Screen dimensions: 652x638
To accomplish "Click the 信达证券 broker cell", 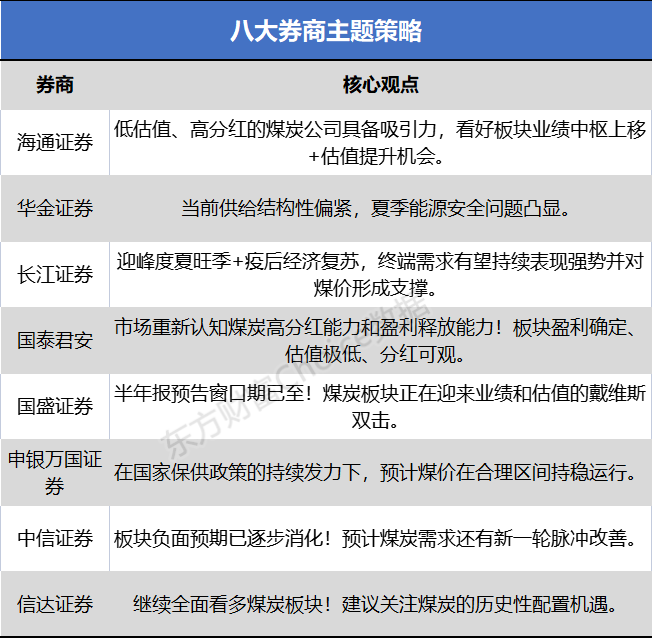I will 55,604.
